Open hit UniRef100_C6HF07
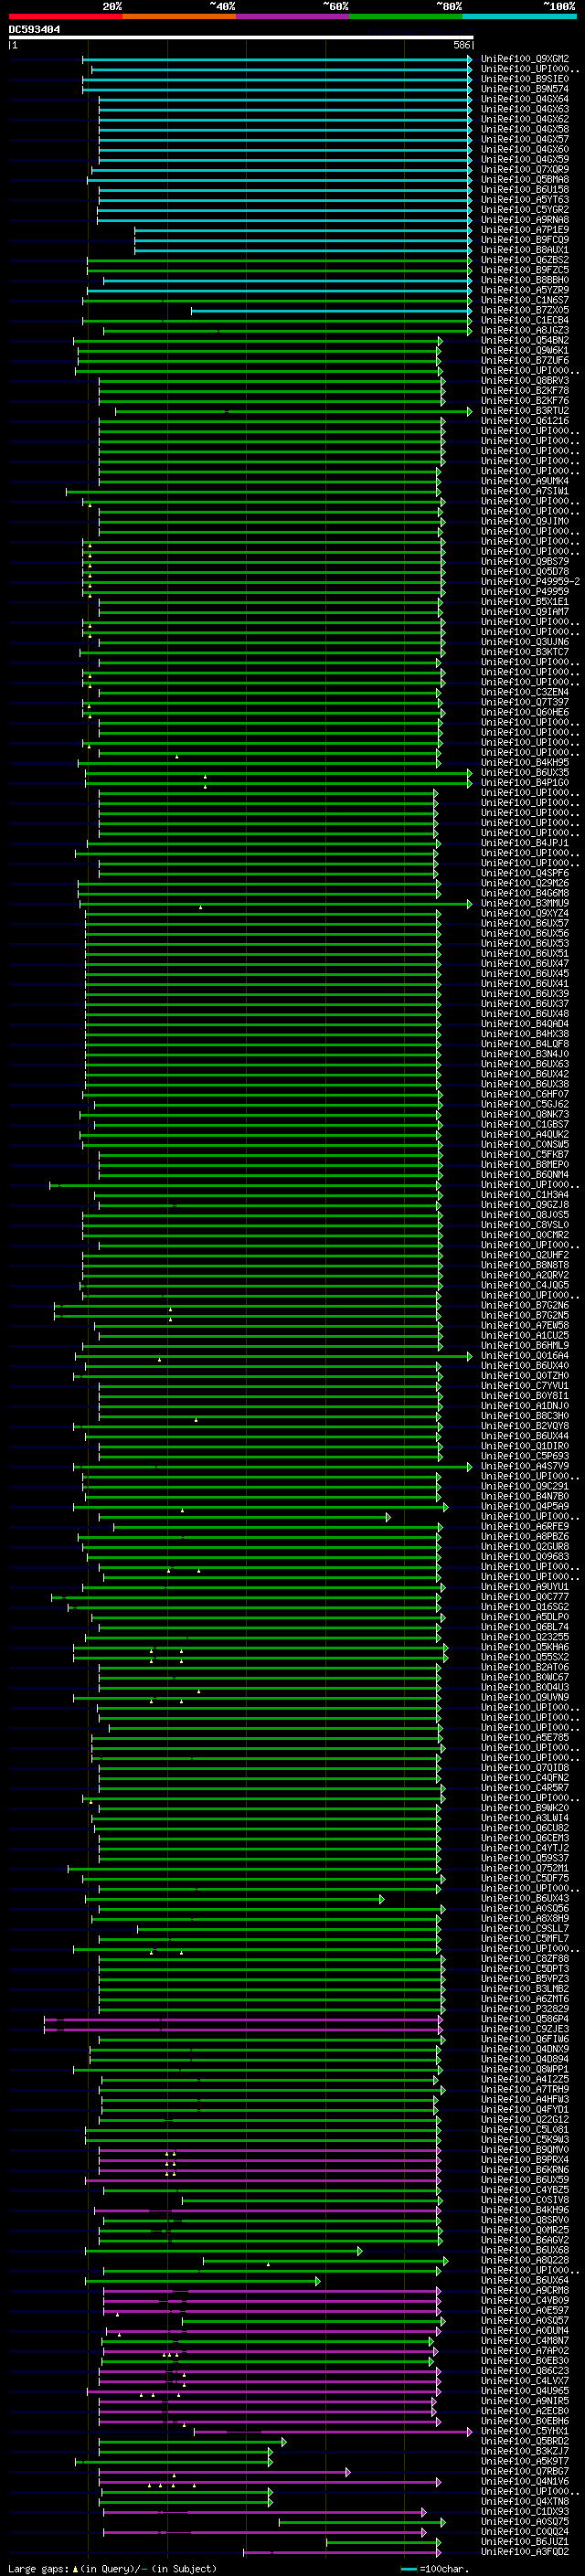 pyautogui.click(x=525, y=1094)
